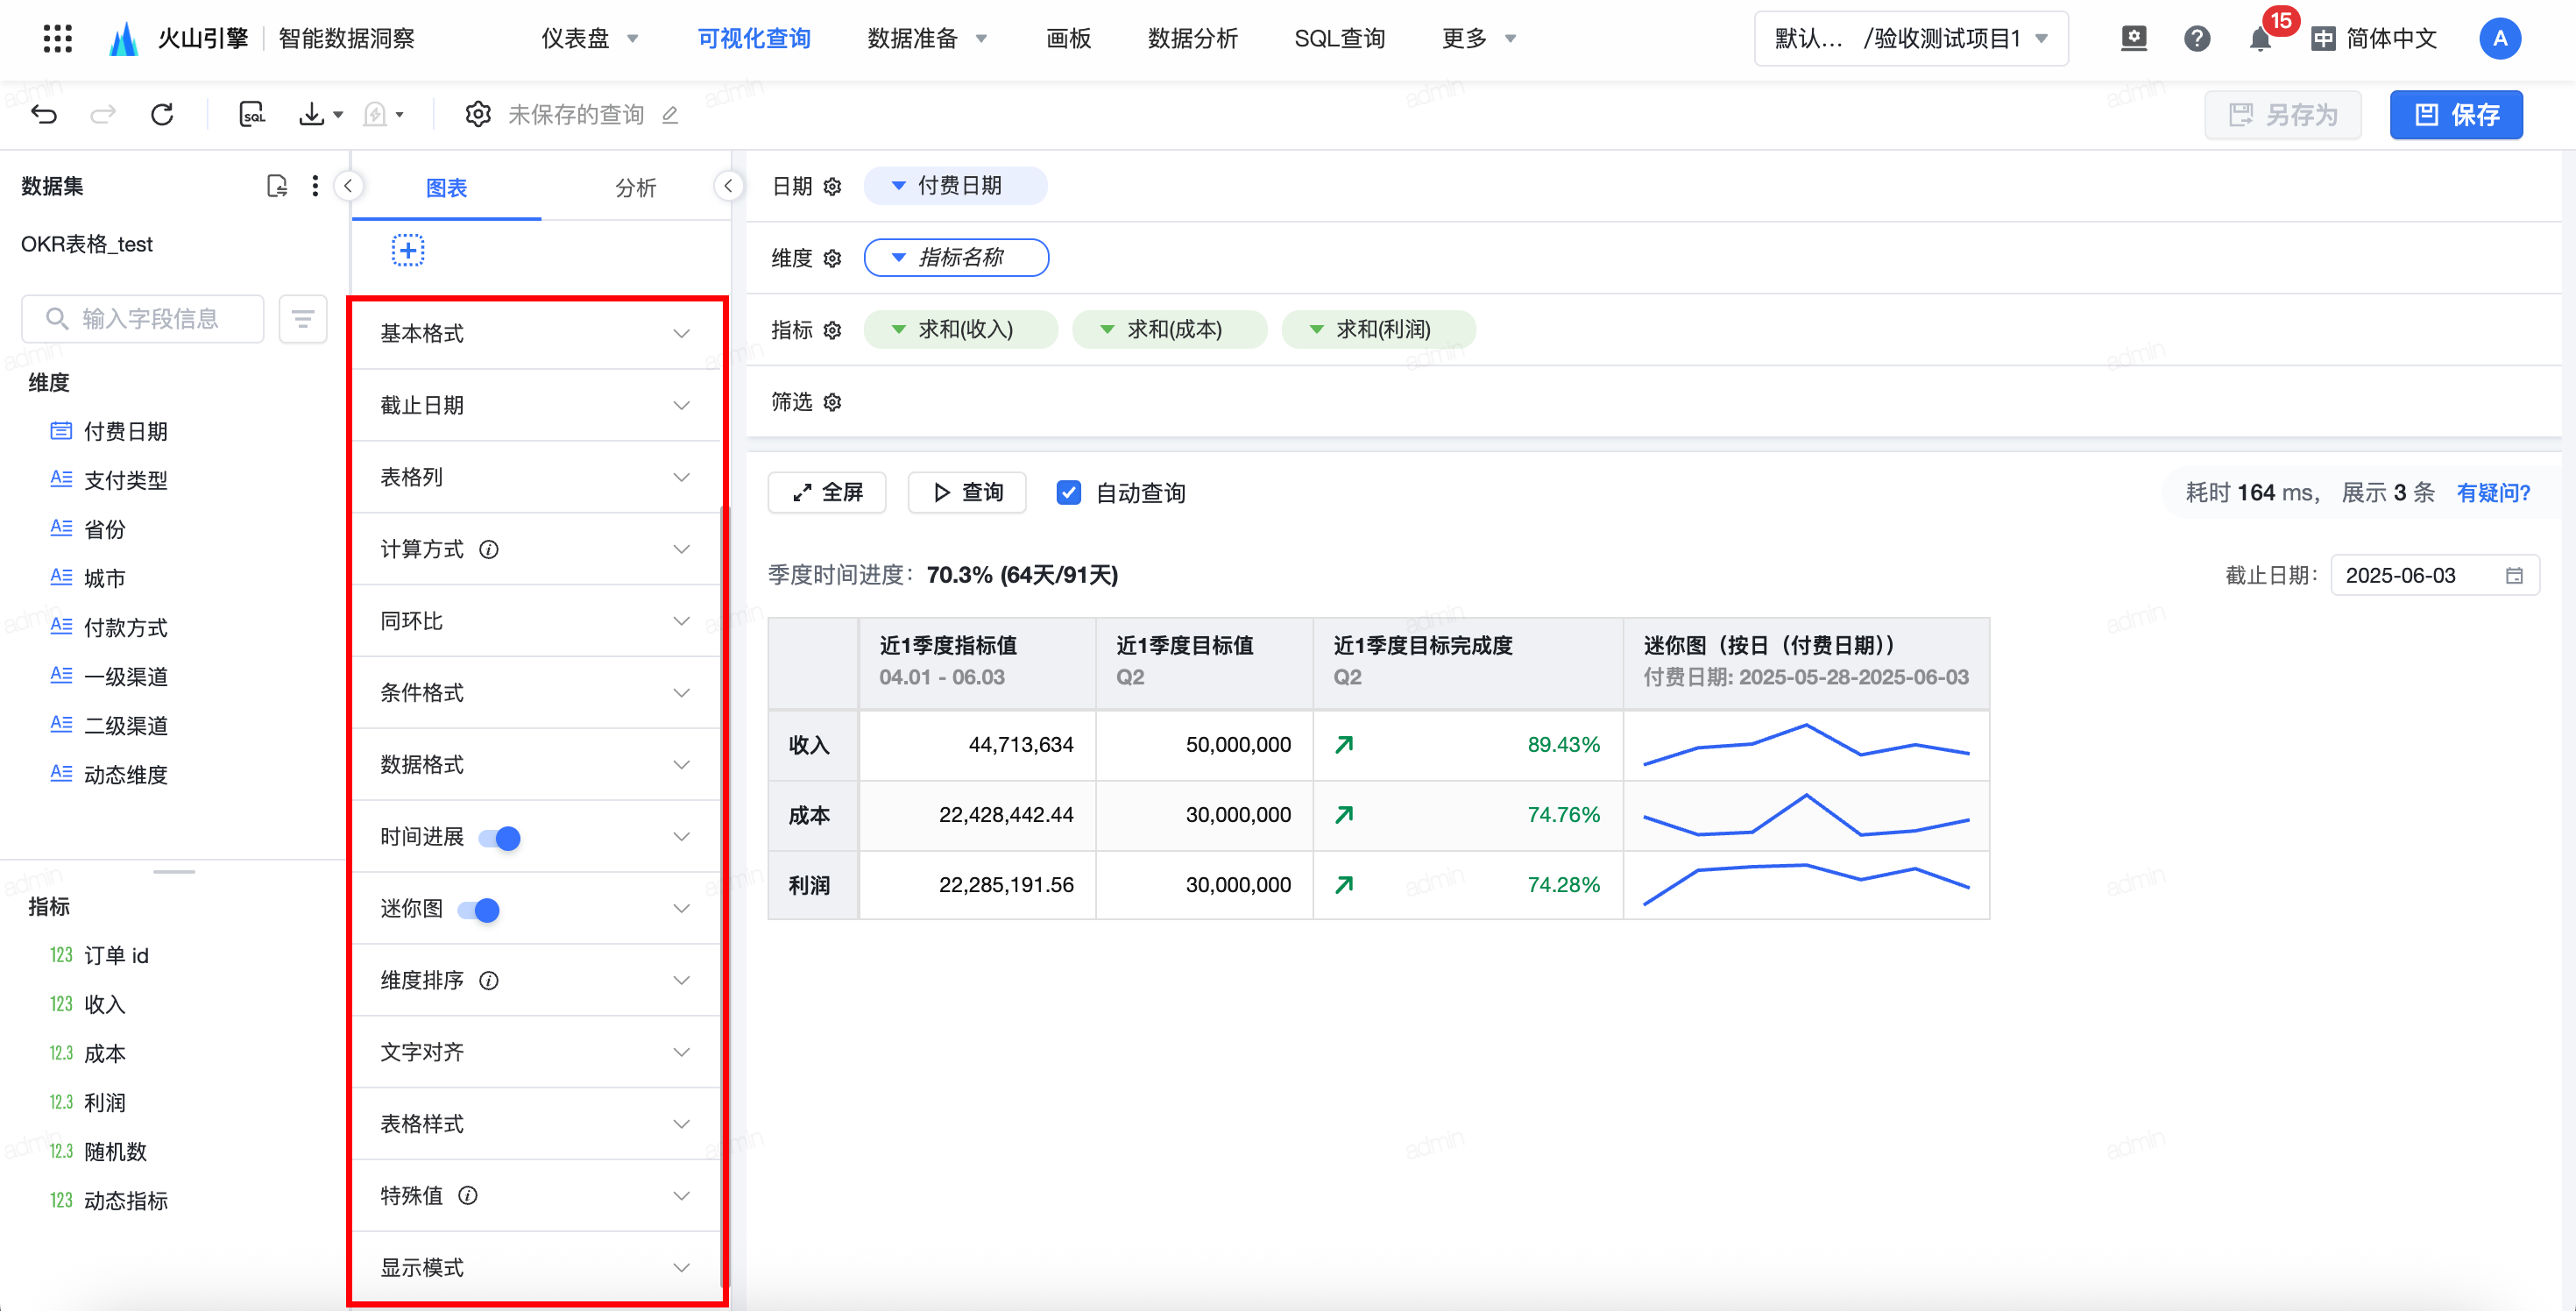Open the 筛选 settings gear
Screen dimensions: 2576x1311
(x=832, y=402)
